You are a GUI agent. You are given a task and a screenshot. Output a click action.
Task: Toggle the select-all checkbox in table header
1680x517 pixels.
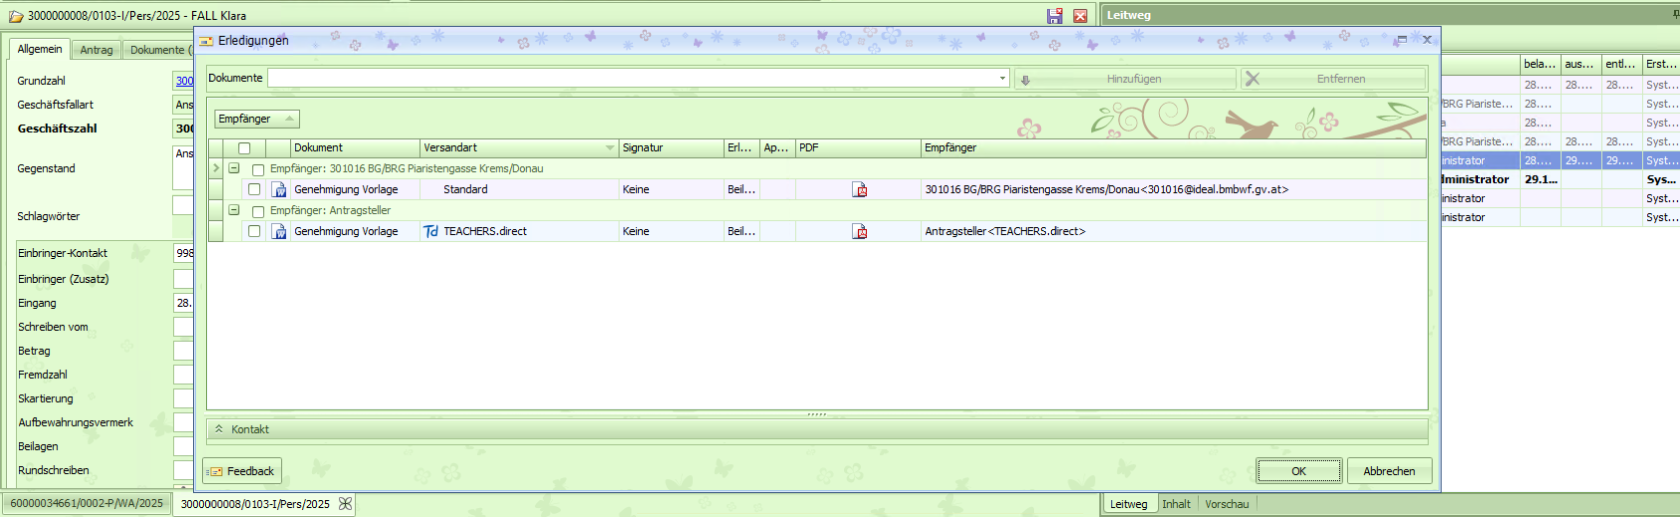[244, 148]
